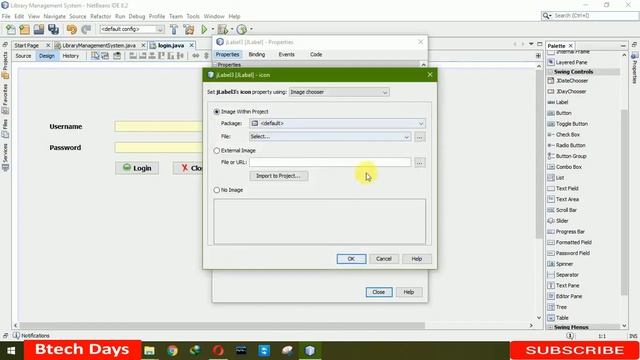Image resolution: width=640 pixels, height=360 pixels.
Task: Collapse the Swing Controls palette category
Action: tap(551, 72)
